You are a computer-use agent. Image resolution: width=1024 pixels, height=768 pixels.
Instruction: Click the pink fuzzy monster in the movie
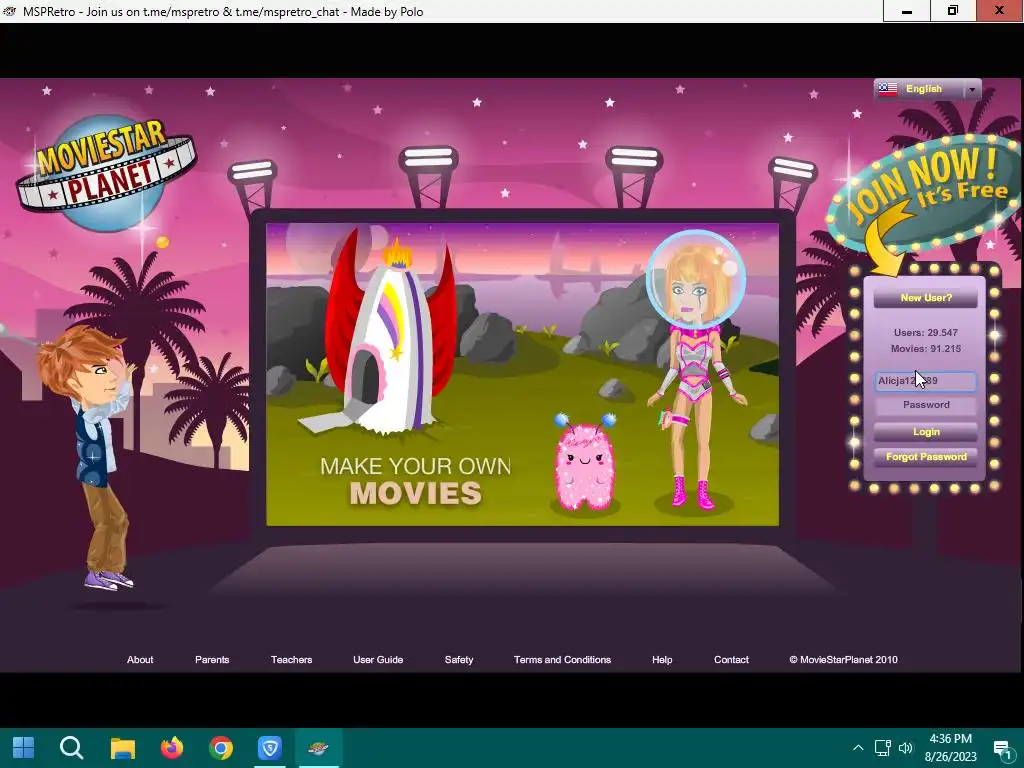(584, 462)
